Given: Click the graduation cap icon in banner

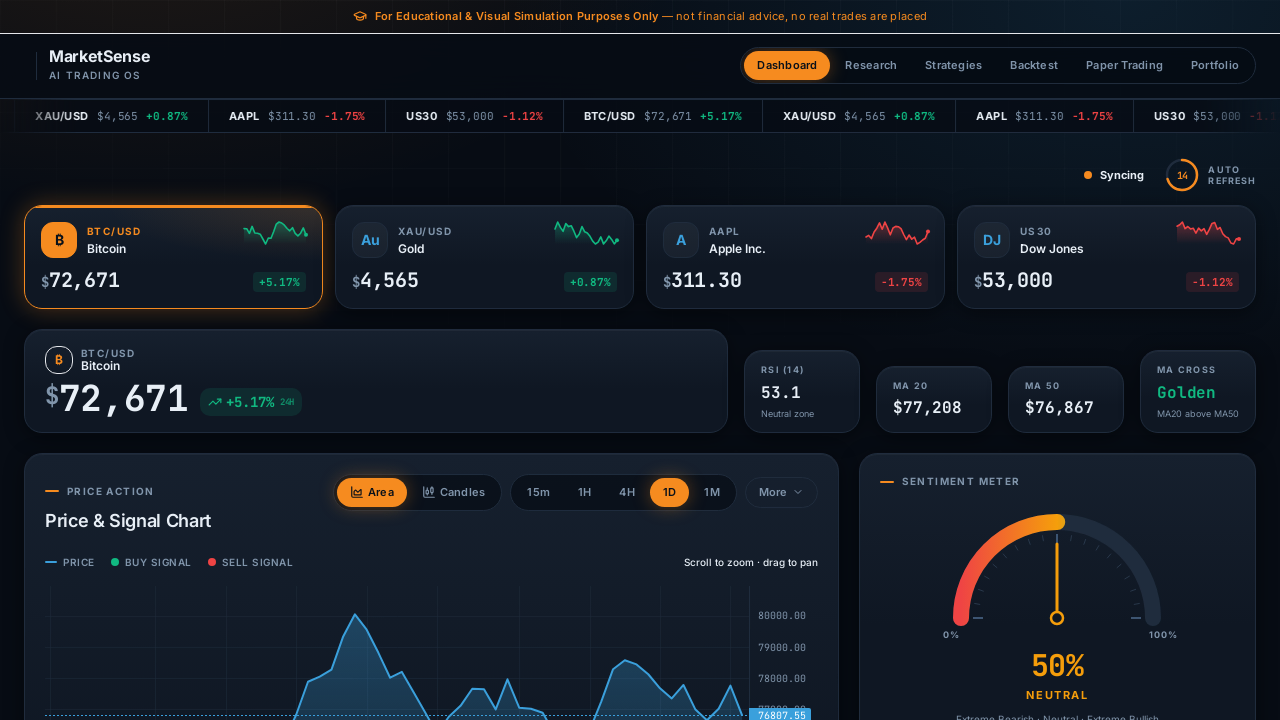Looking at the screenshot, I should point(360,16).
